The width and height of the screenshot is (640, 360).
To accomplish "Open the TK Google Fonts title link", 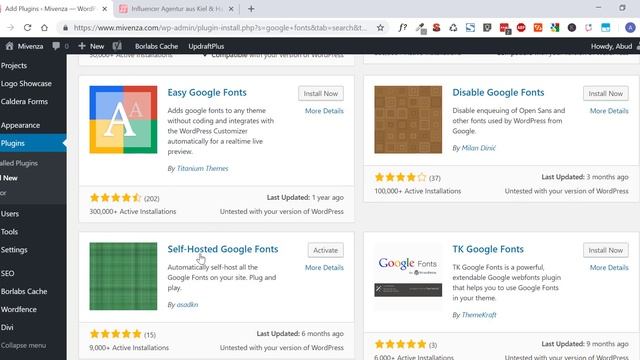I will (488, 249).
